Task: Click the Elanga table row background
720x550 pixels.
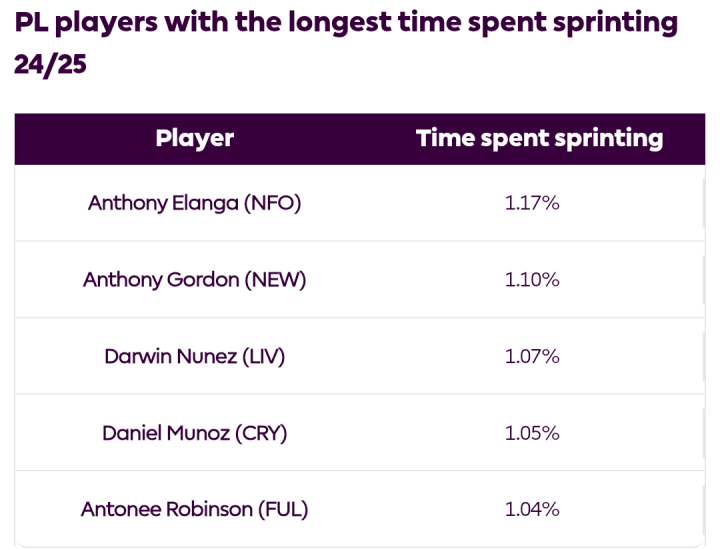Action: [x=360, y=203]
